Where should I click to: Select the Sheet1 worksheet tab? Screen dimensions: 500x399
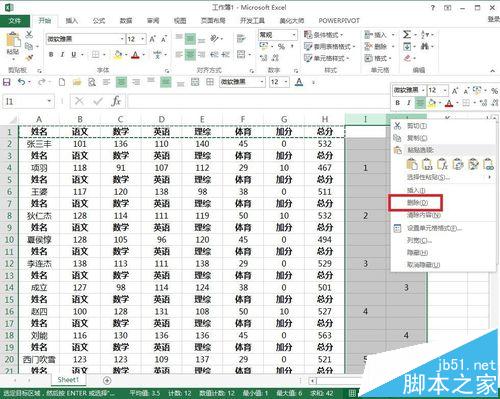tap(68, 380)
